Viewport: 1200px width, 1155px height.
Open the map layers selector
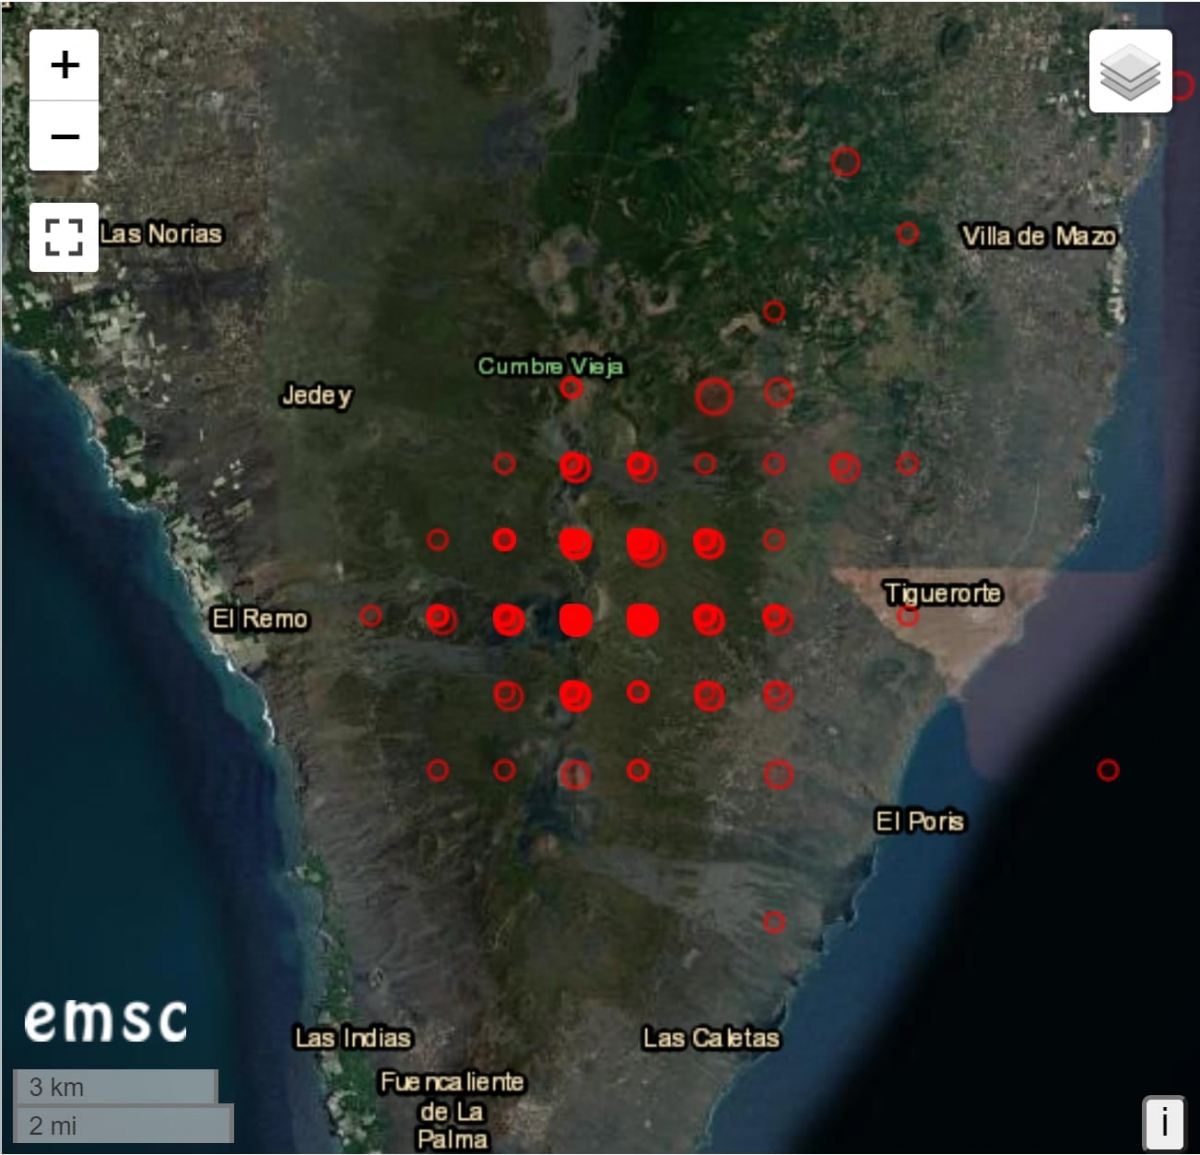(x=1130, y=71)
